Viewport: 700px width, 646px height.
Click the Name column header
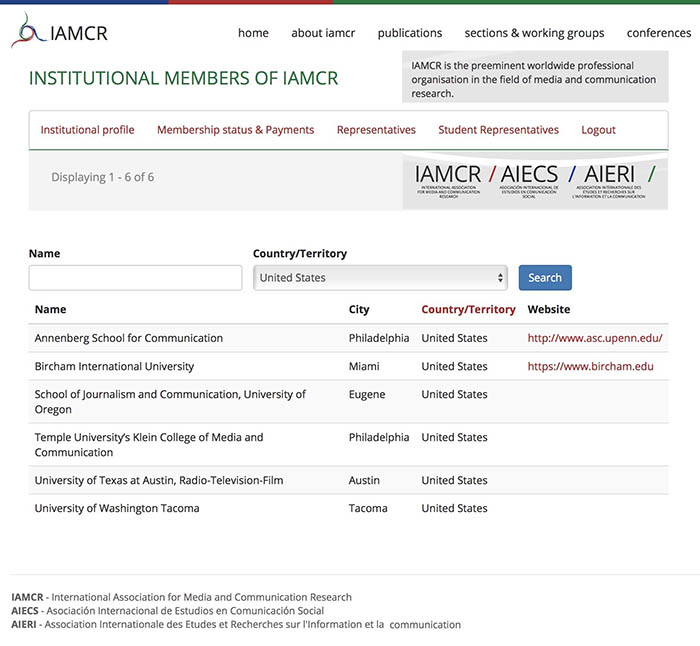pyautogui.click(x=50, y=309)
